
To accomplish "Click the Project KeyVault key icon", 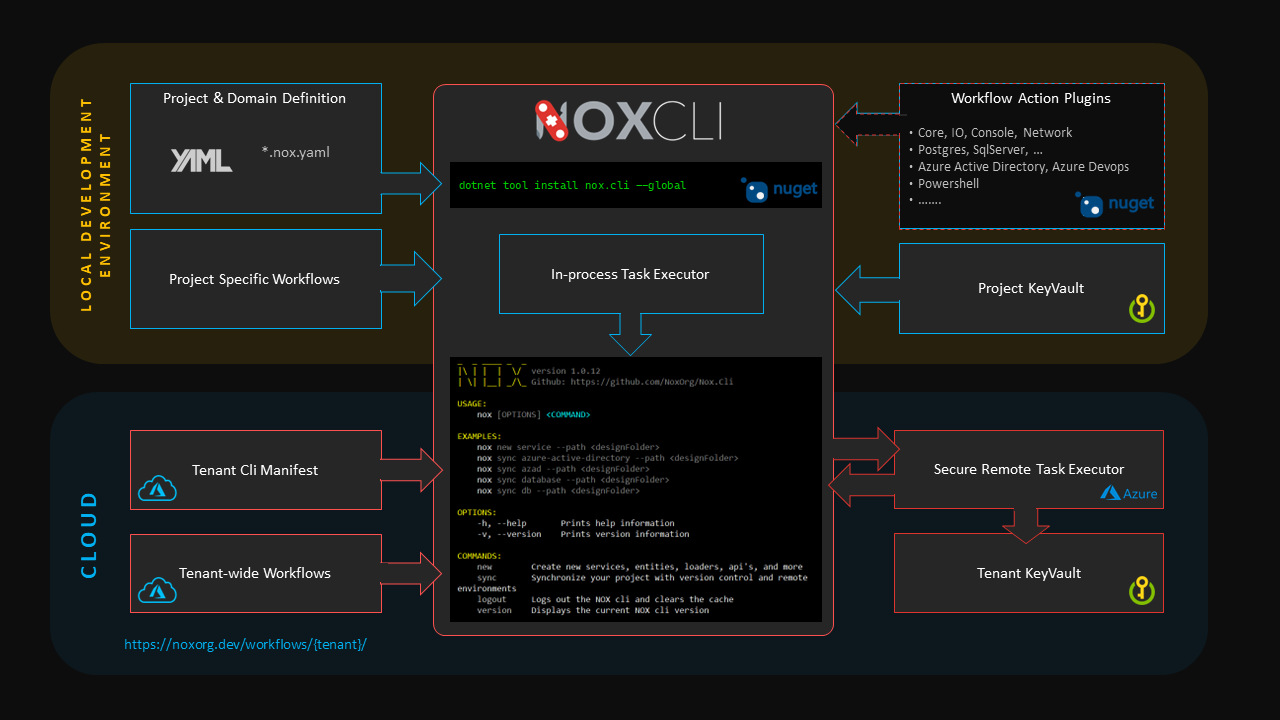I will point(1143,308).
